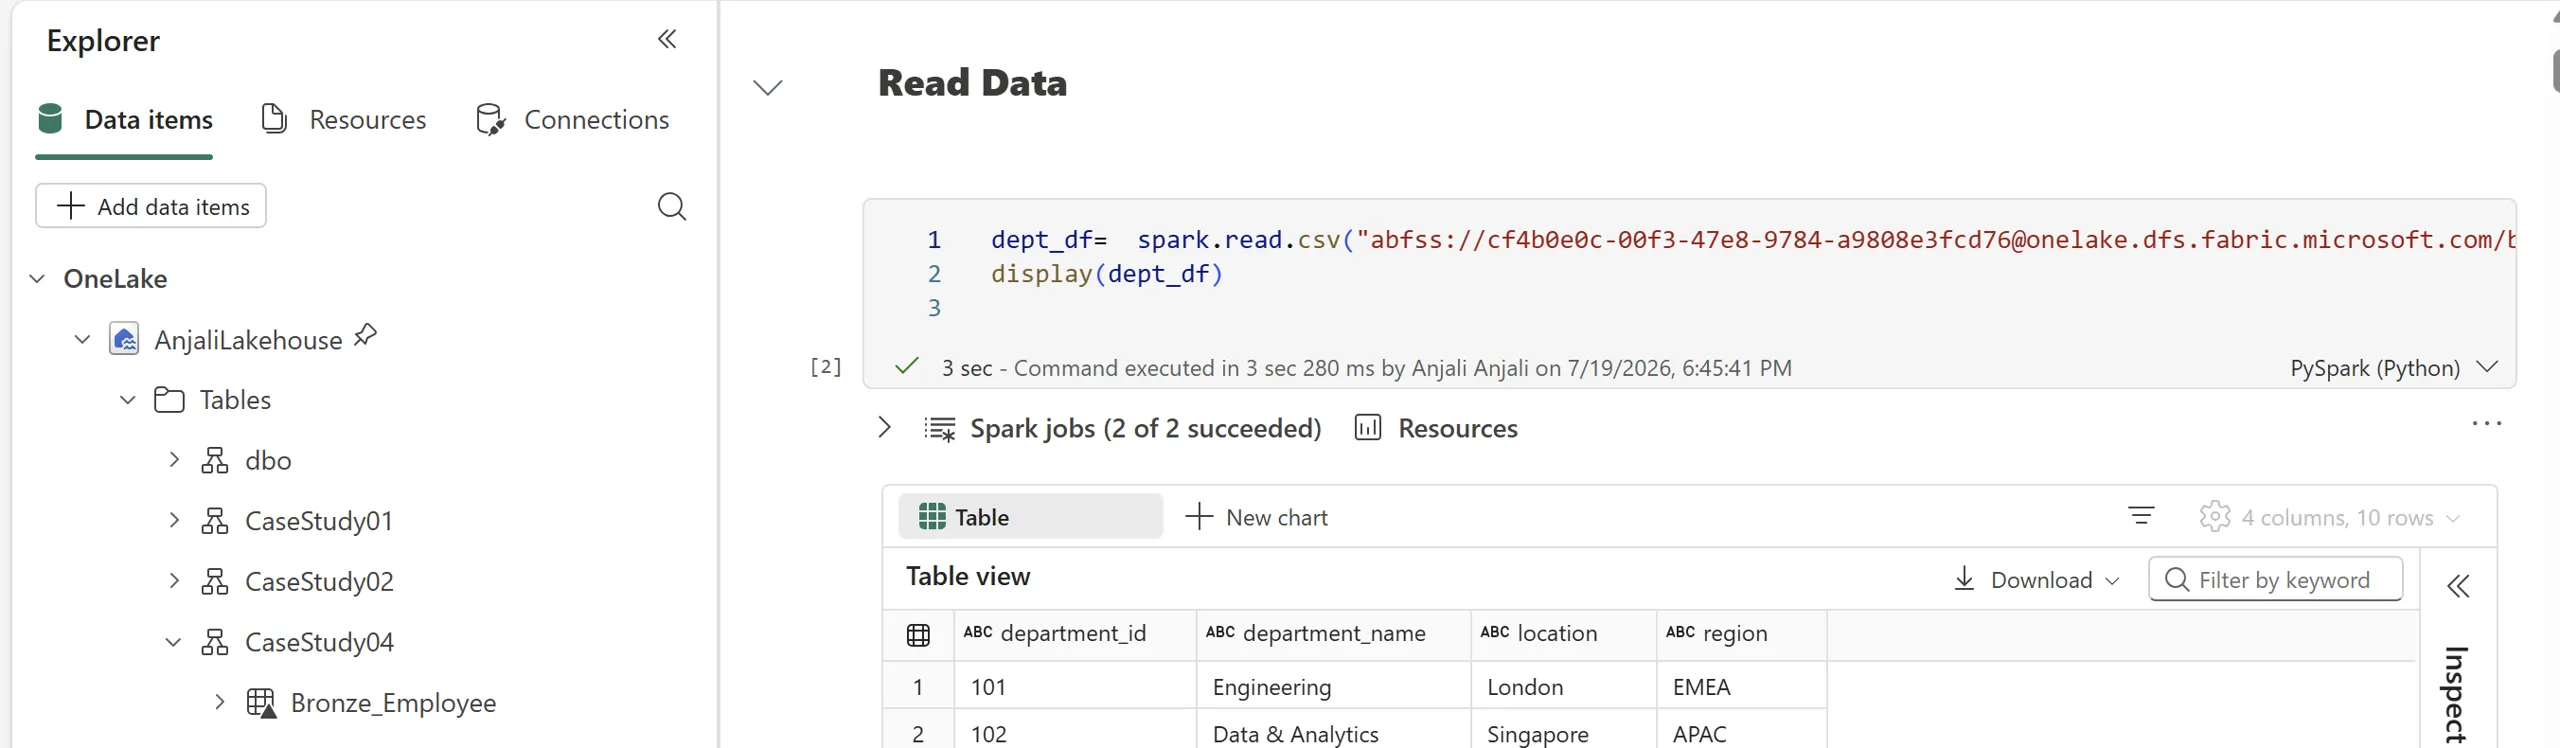Collapse the Explorer panel with double chevron

(x=667, y=39)
